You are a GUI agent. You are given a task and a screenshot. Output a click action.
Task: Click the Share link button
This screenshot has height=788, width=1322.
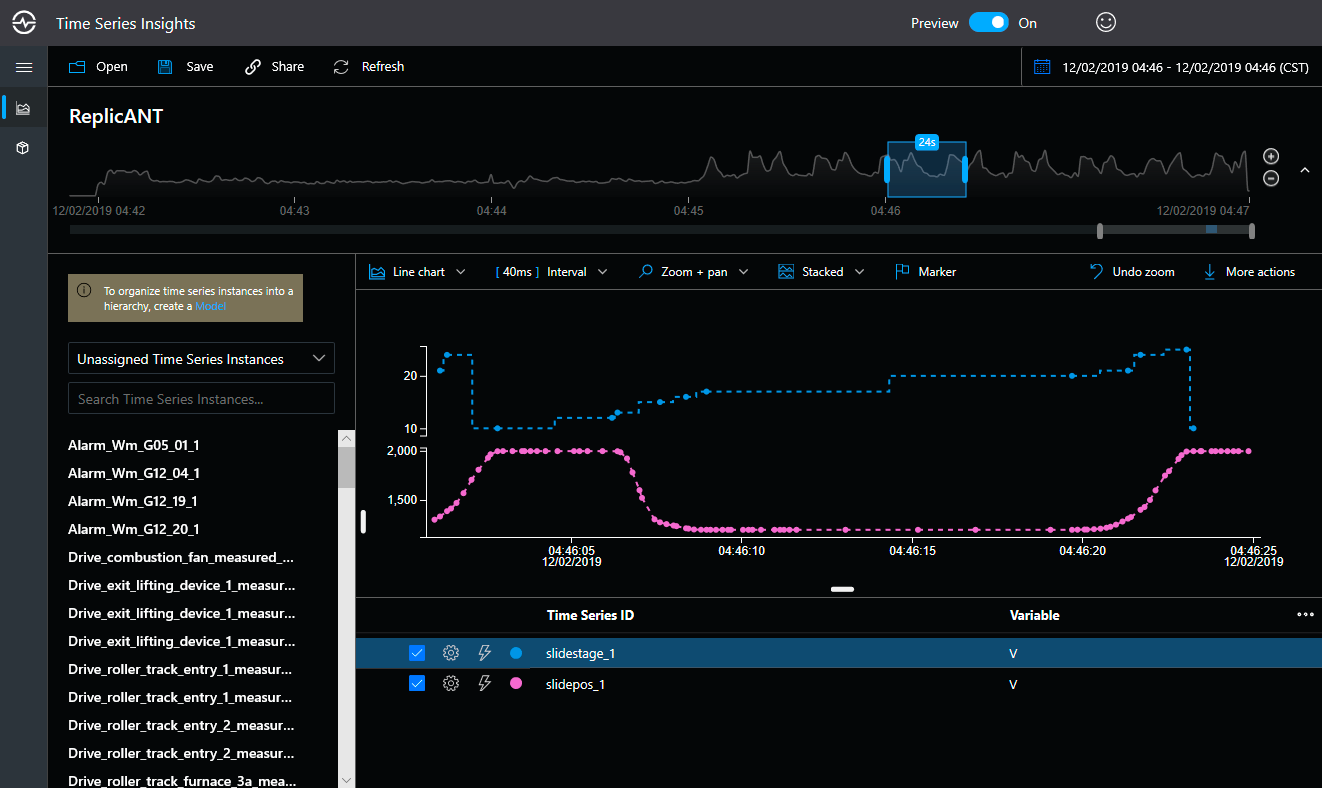click(274, 67)
